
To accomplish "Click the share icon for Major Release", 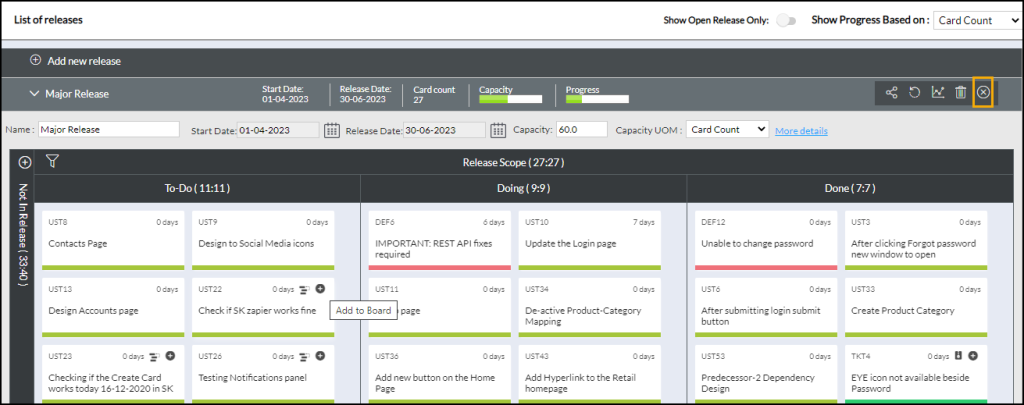I will coord(891,93).
